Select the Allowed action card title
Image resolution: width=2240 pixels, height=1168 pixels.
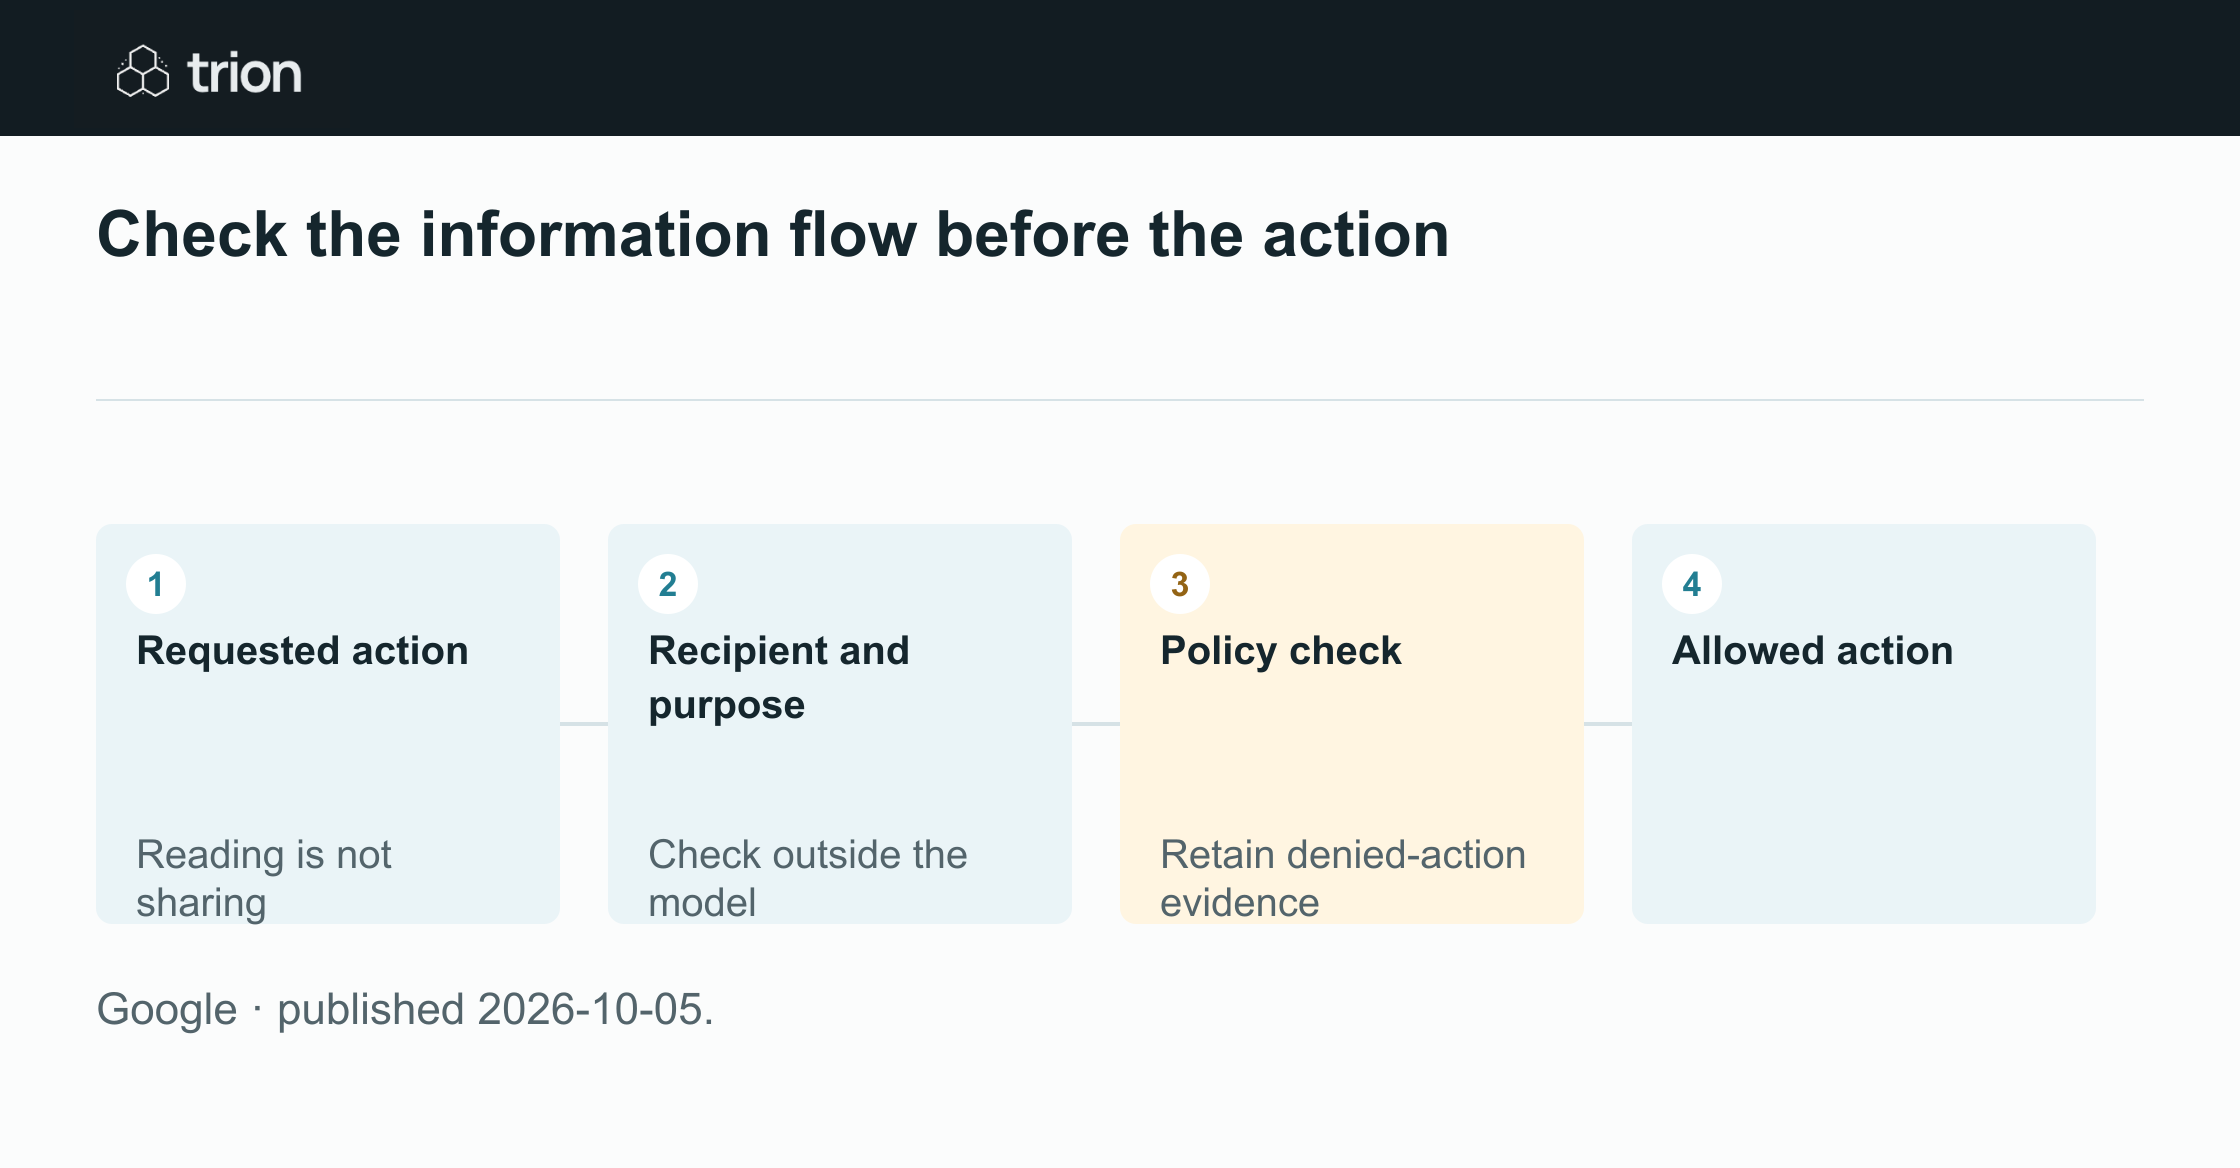(1812, 651)
